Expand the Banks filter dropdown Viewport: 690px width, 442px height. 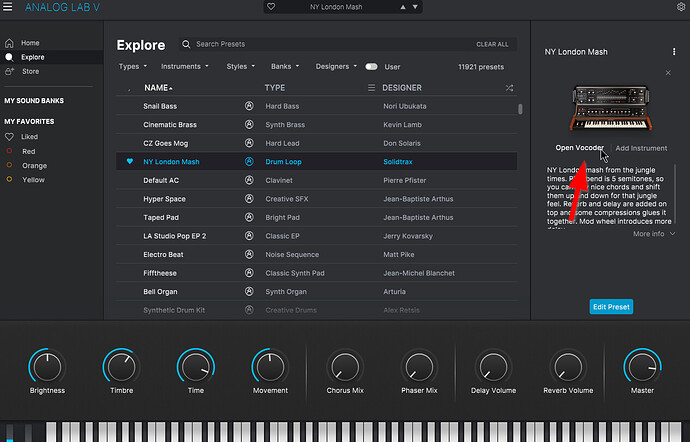(x=285, y=66)
